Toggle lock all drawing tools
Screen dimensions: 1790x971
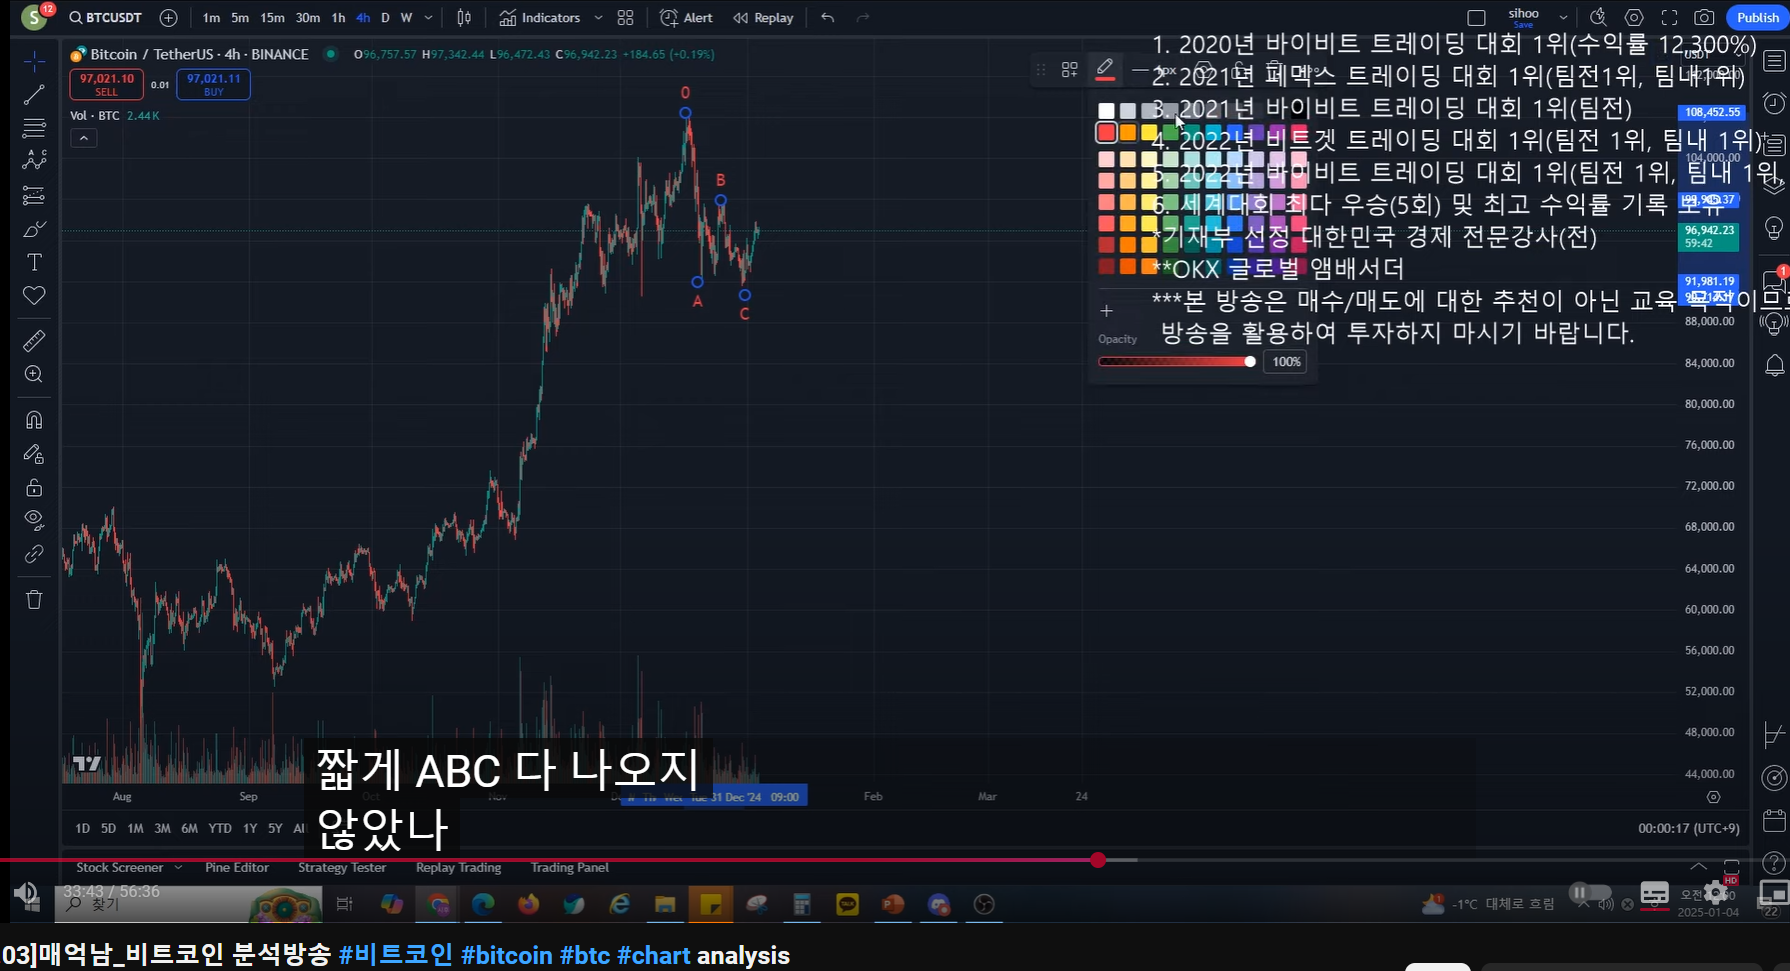(34, 487)
